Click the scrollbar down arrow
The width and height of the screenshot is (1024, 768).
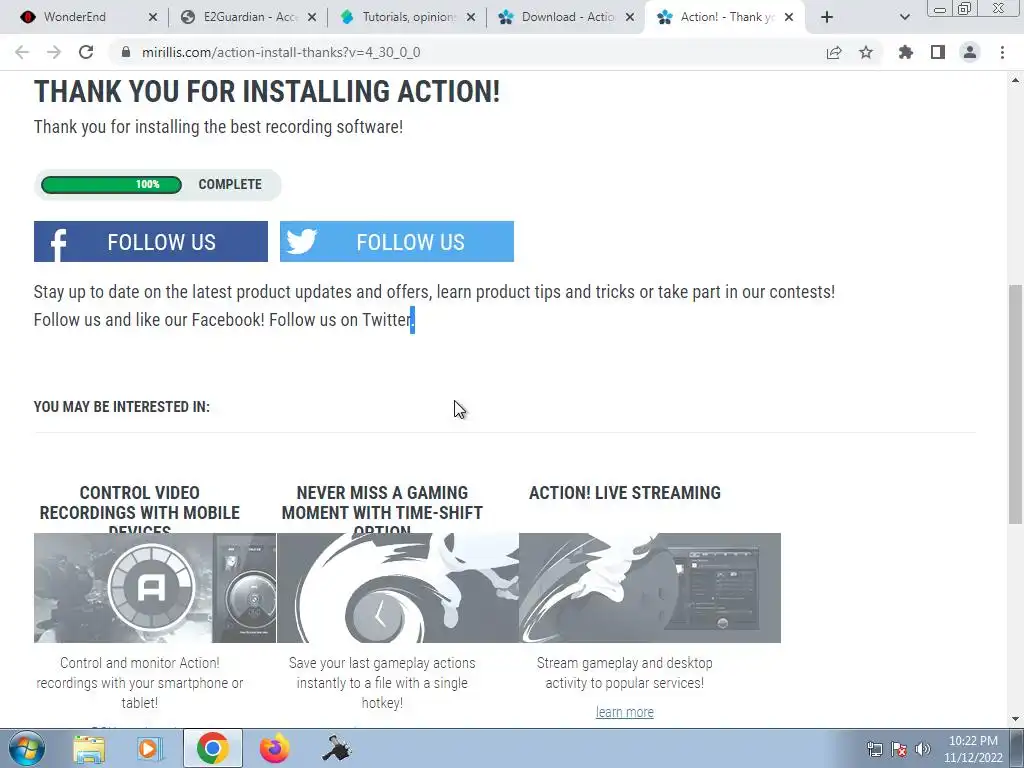[1015, 719]
